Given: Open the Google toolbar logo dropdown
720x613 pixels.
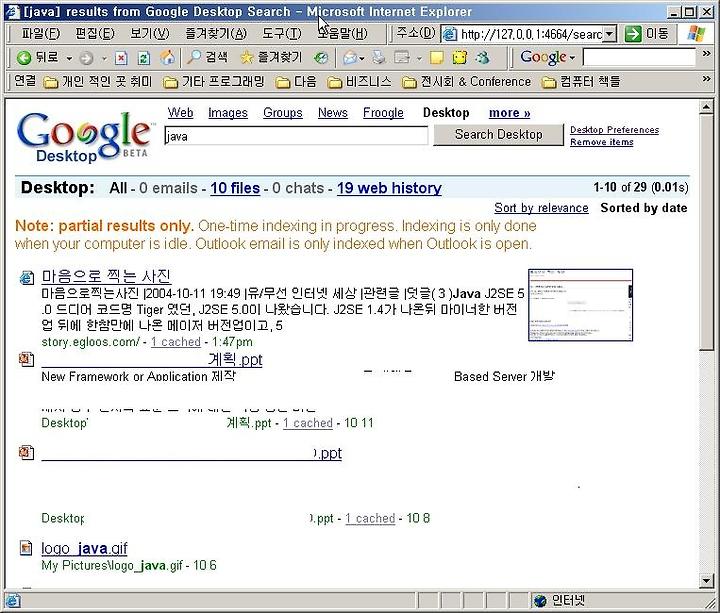Looking at the screenshot, I should pyautogui.click(x=547, y=57).
